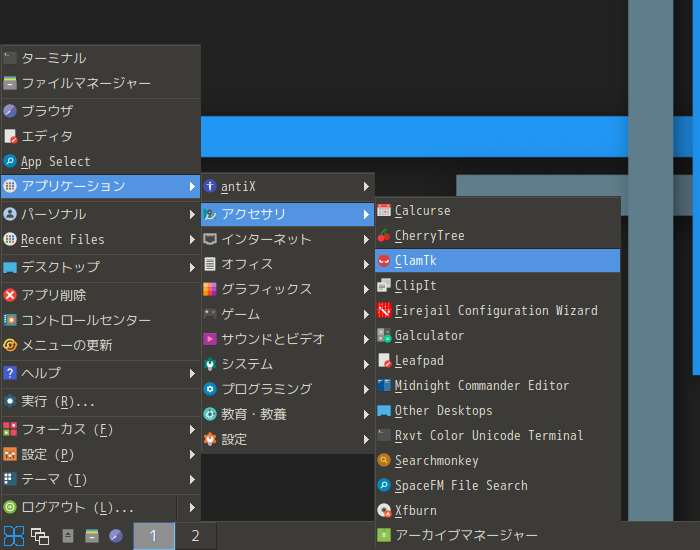Expand the ログアウト (L) submenu arrow

[192, 508]
